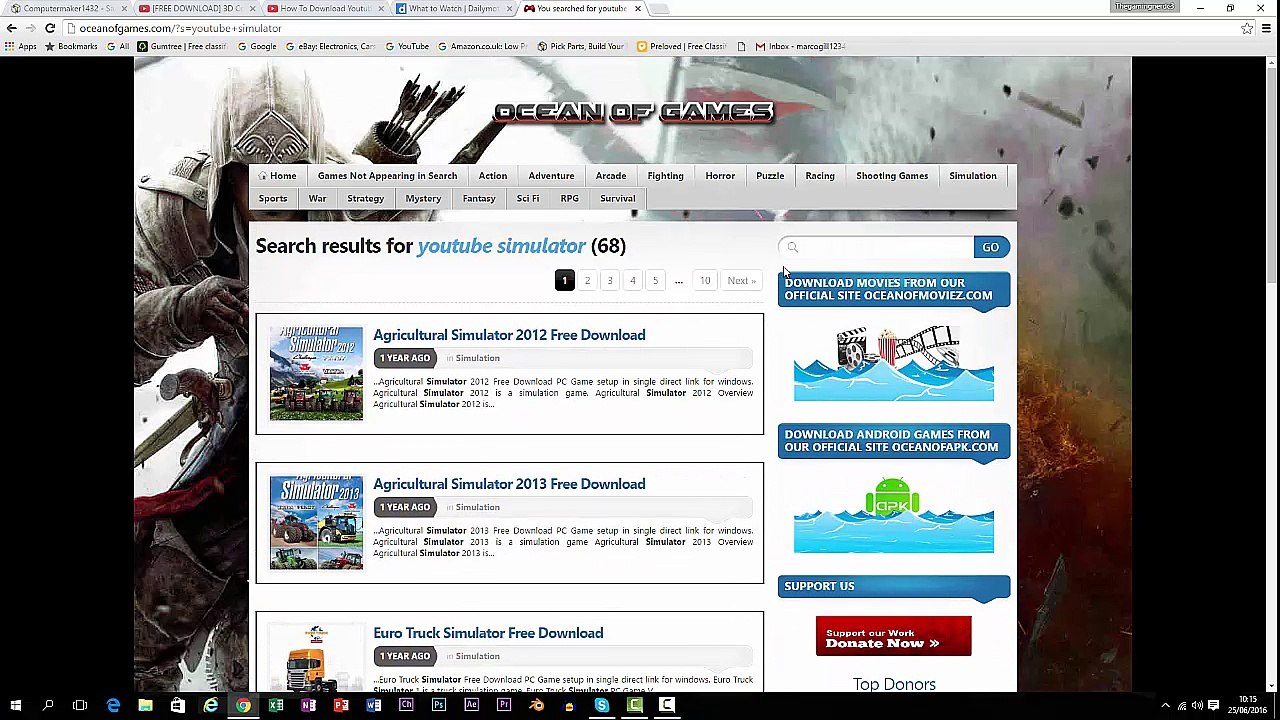Select the Adventure category

(551, 176)
